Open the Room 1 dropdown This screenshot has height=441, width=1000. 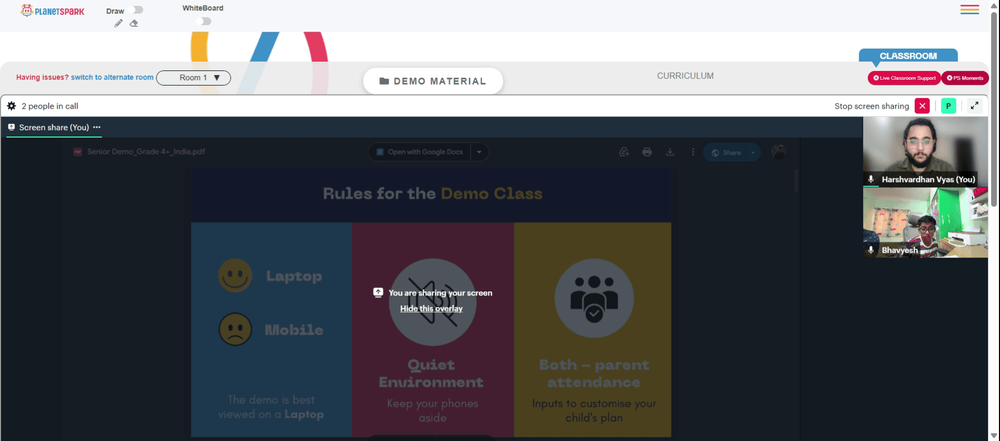click(x=193, y=77)
